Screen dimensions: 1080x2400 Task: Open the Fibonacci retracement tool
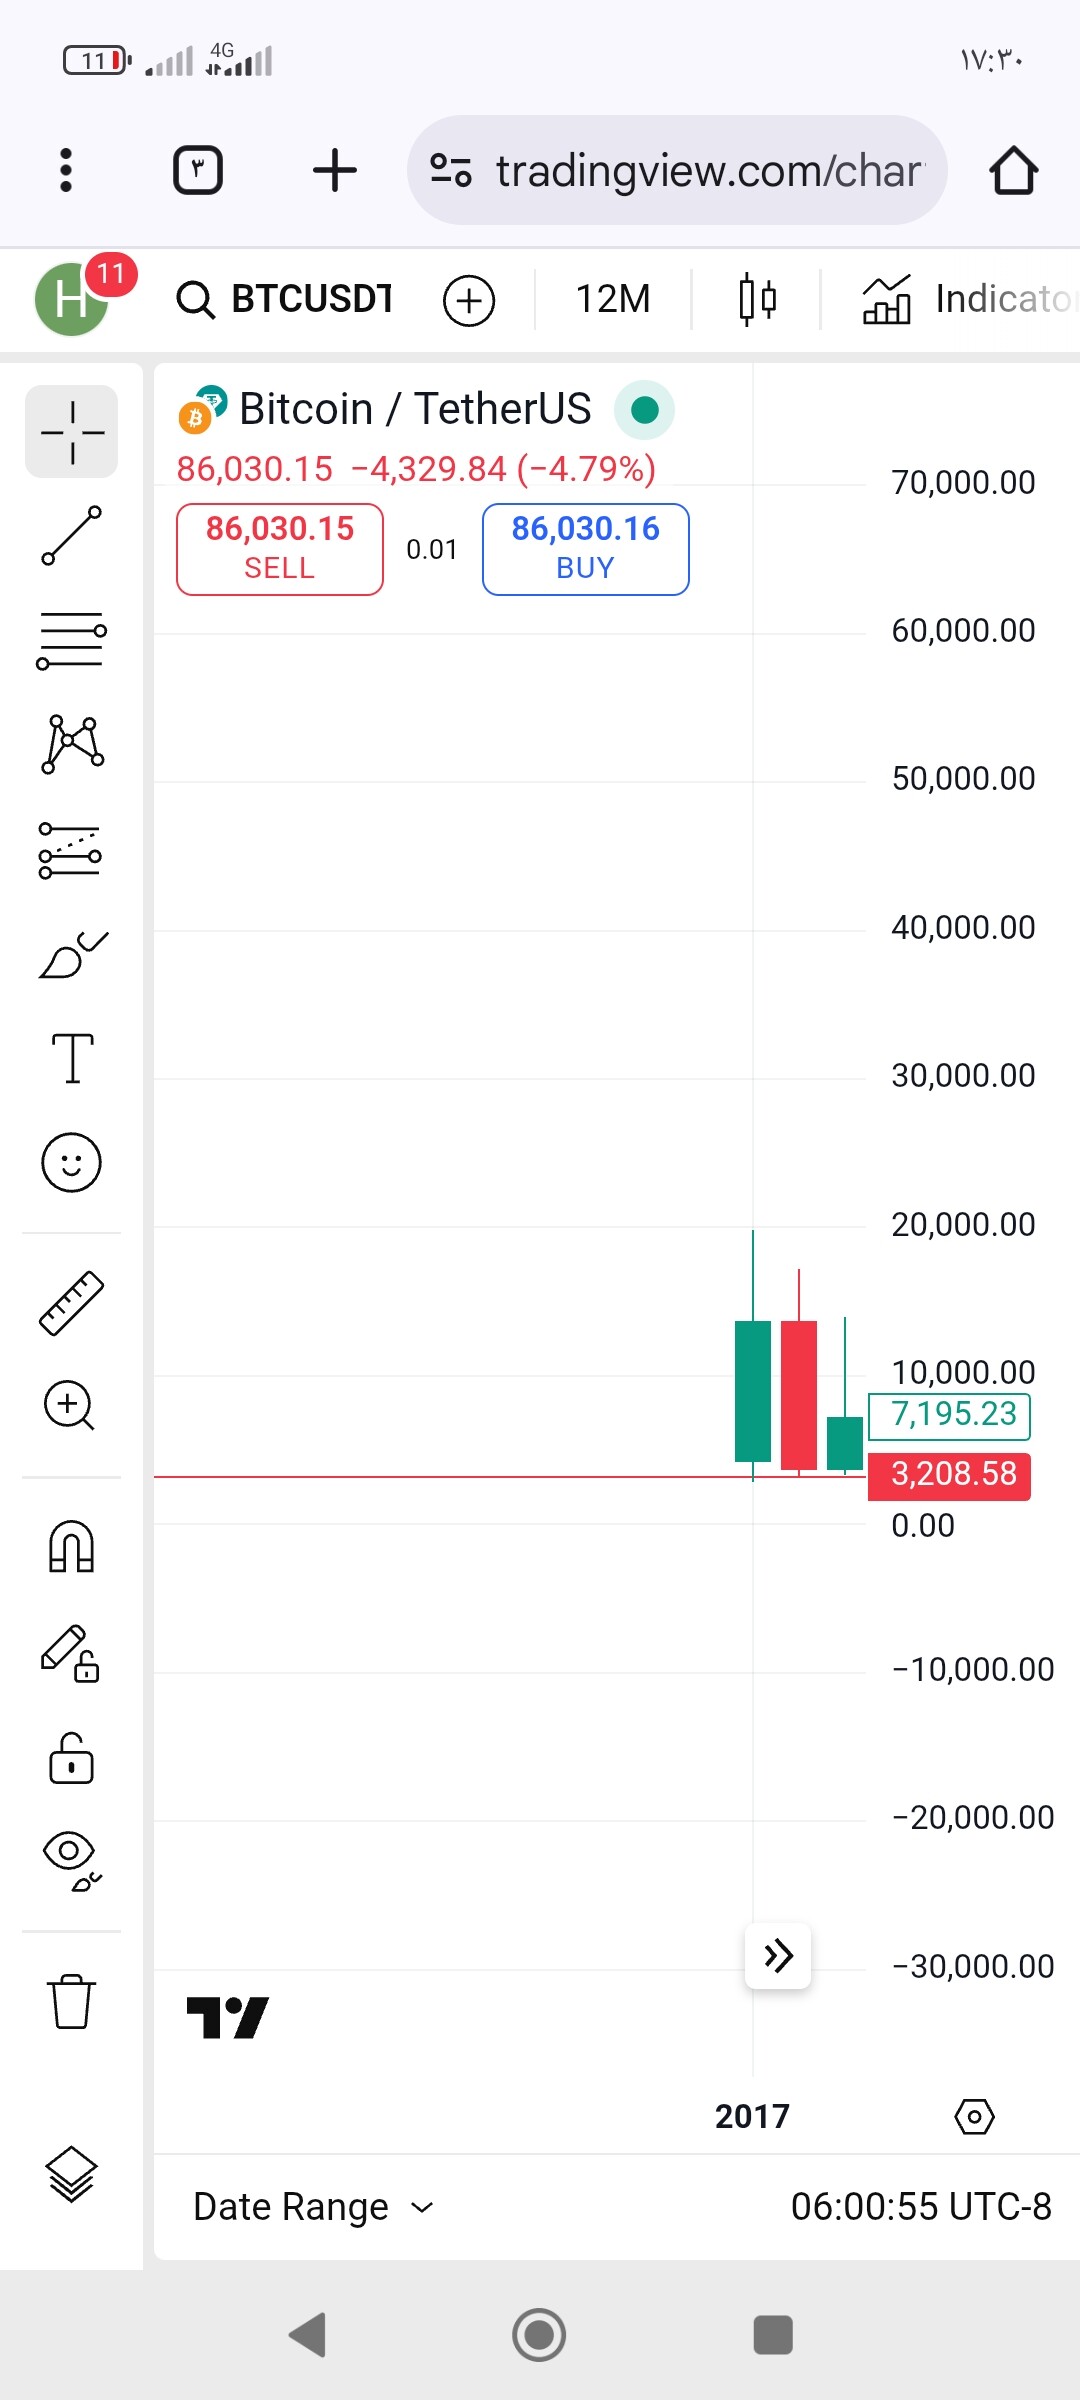71,641
